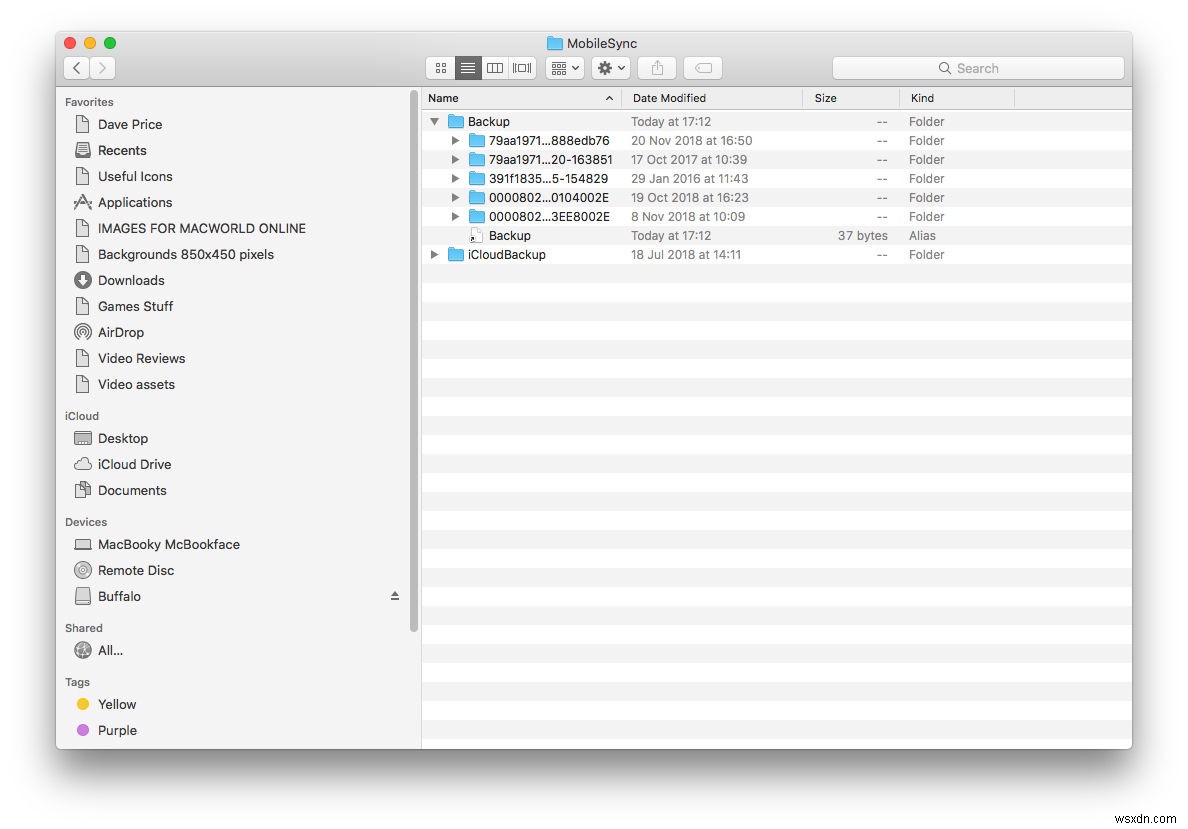Image resolution: width=1188 pixels, height=829 pixels.
Task: Switch to column view
Action: click(495, 68)
